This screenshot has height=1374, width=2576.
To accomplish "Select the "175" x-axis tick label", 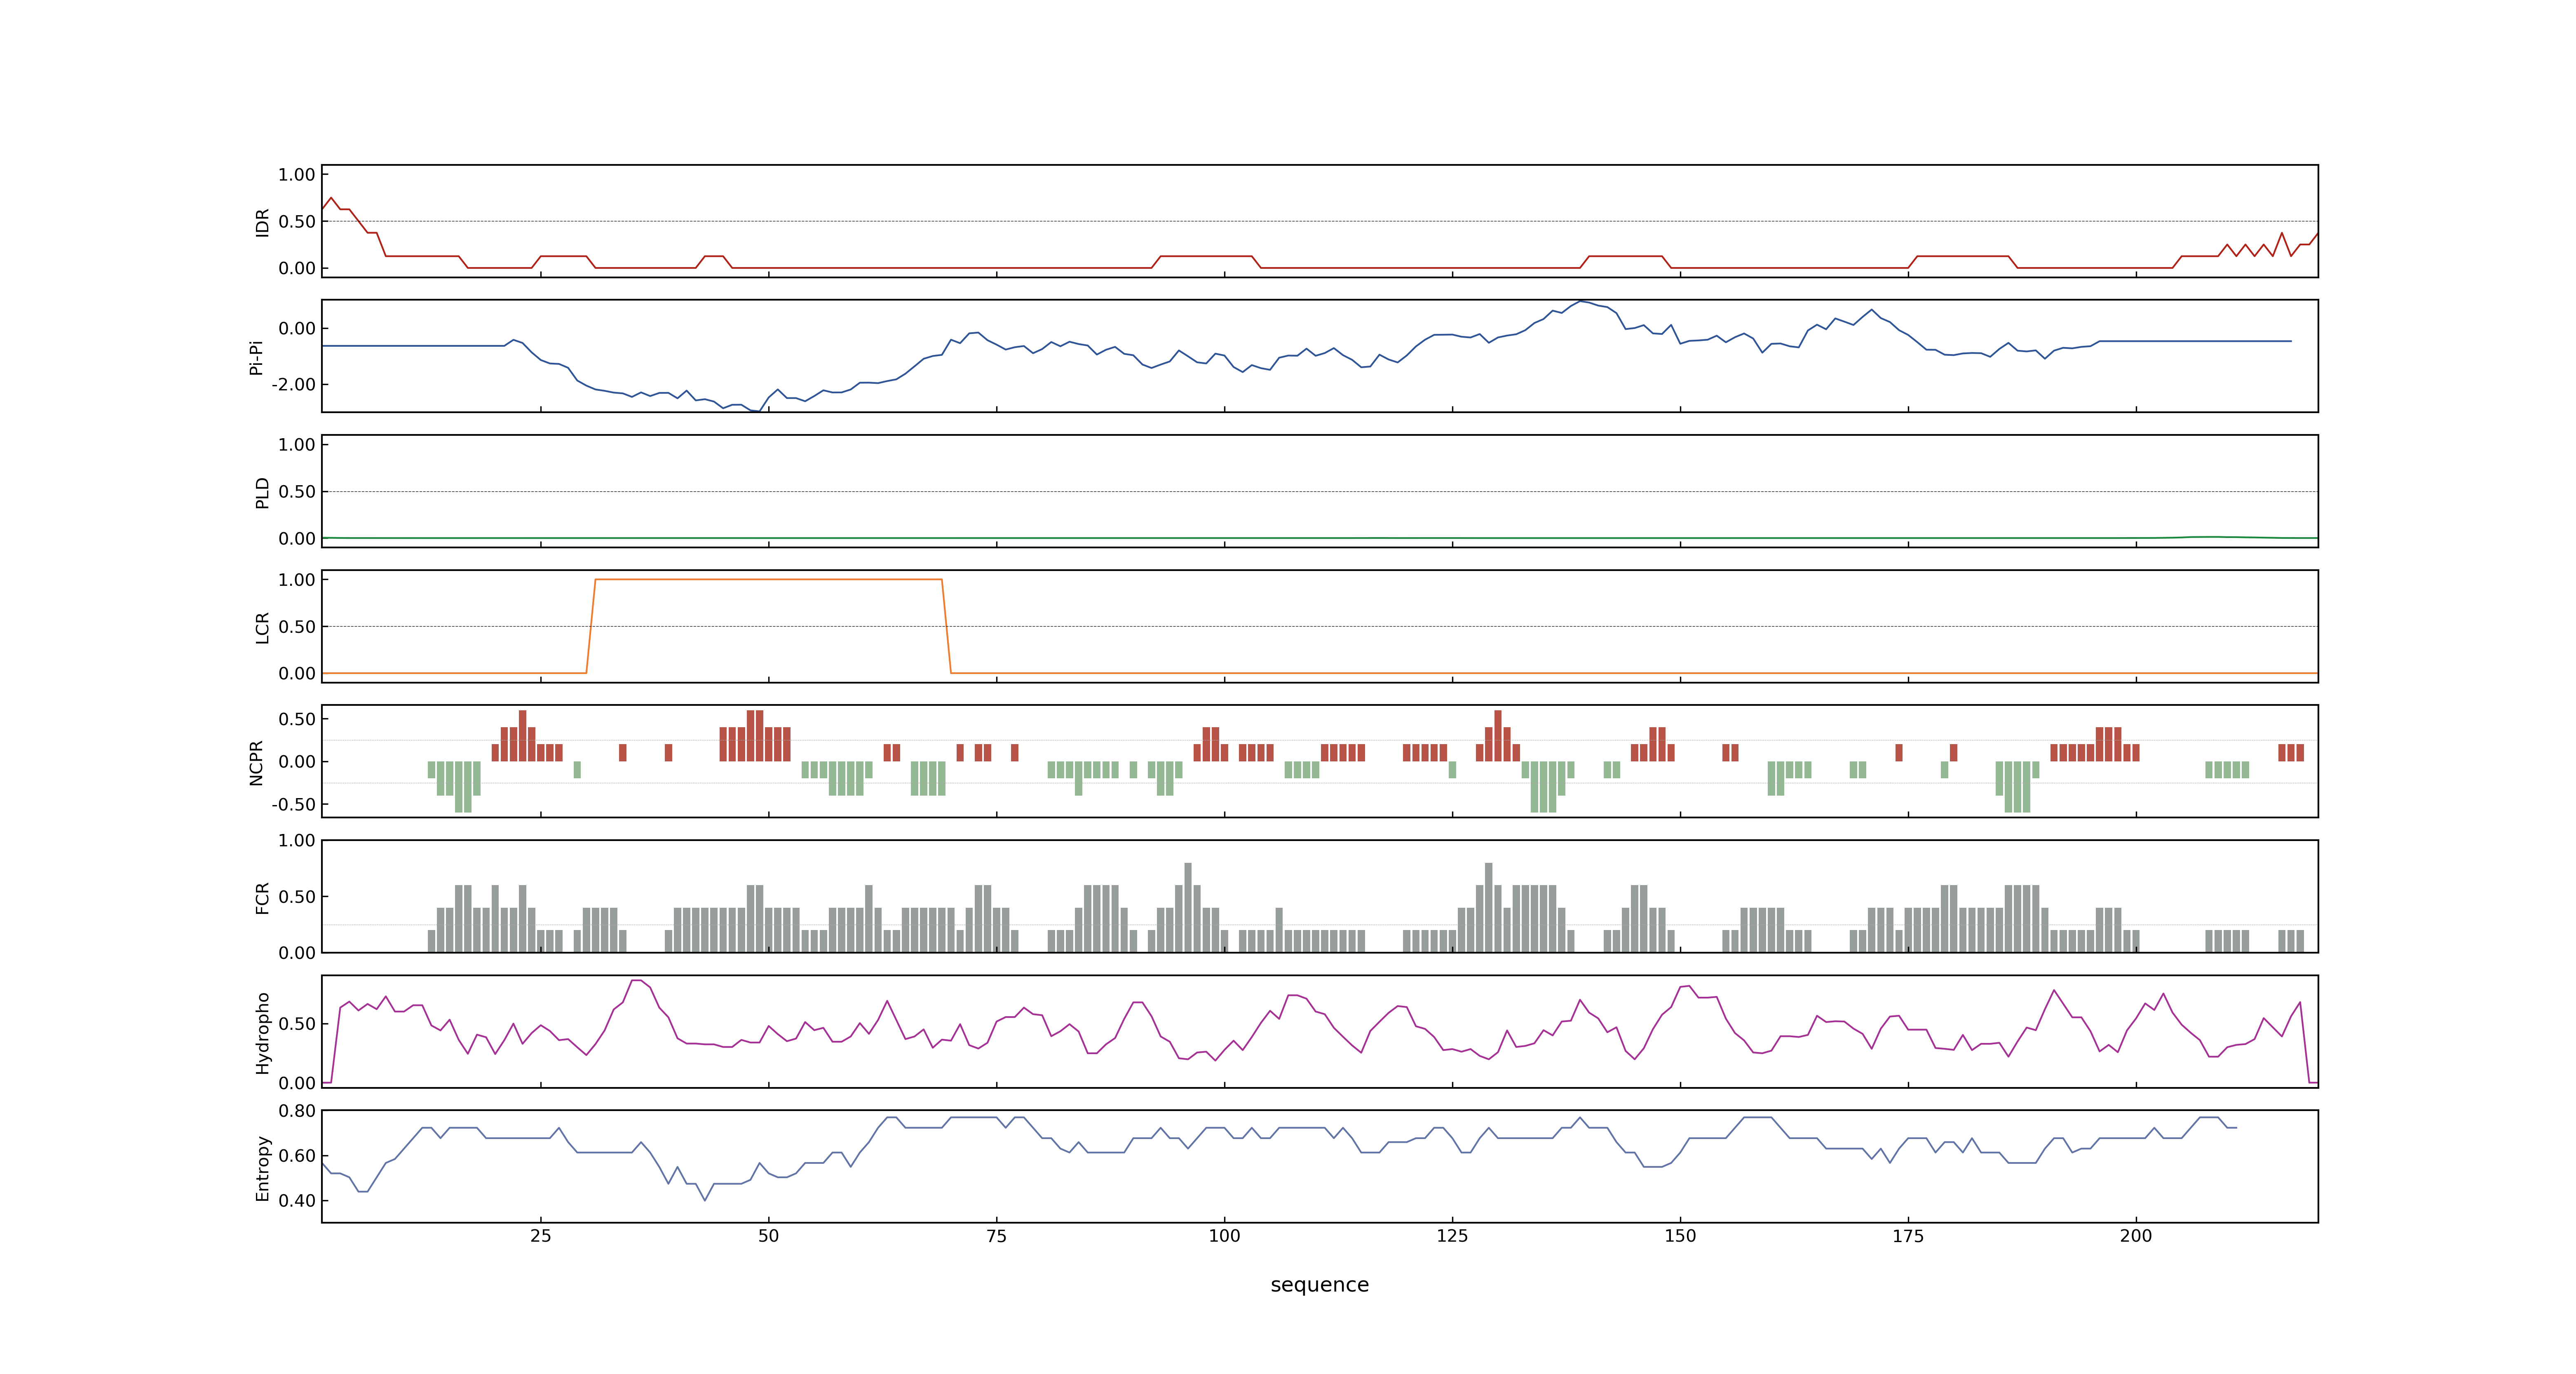I will tap(1908, 1235).
